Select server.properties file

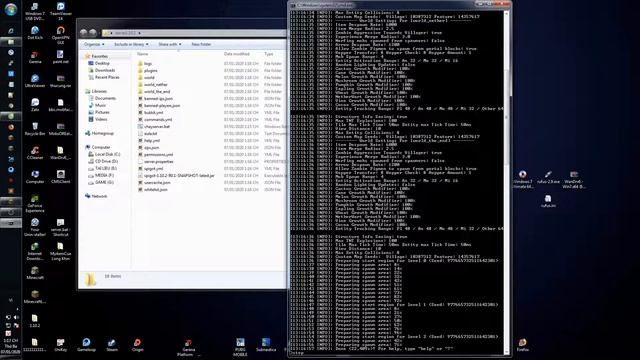pyautogui.click(x=156, y=162)
